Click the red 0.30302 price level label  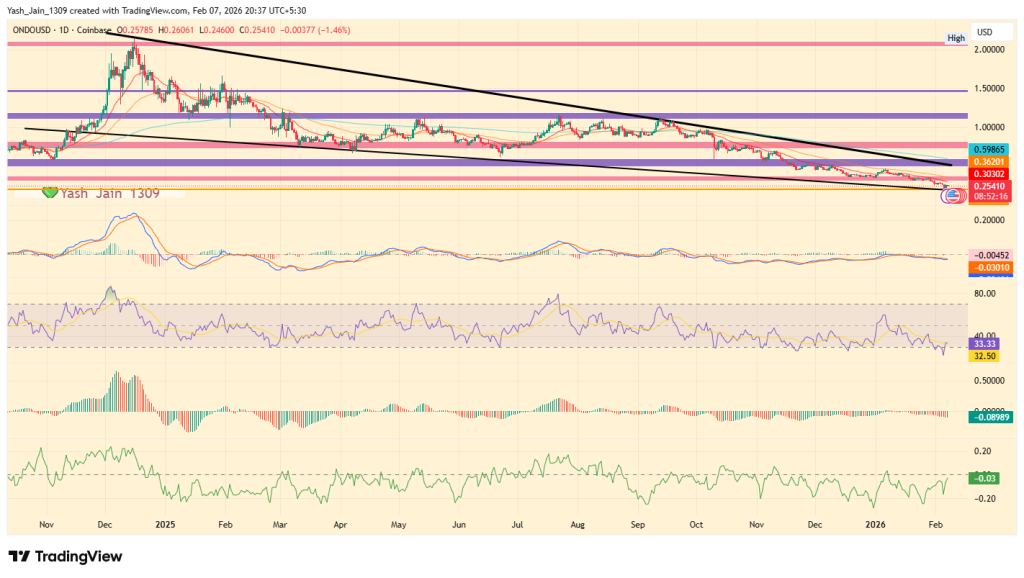click(x=988, y=173)
